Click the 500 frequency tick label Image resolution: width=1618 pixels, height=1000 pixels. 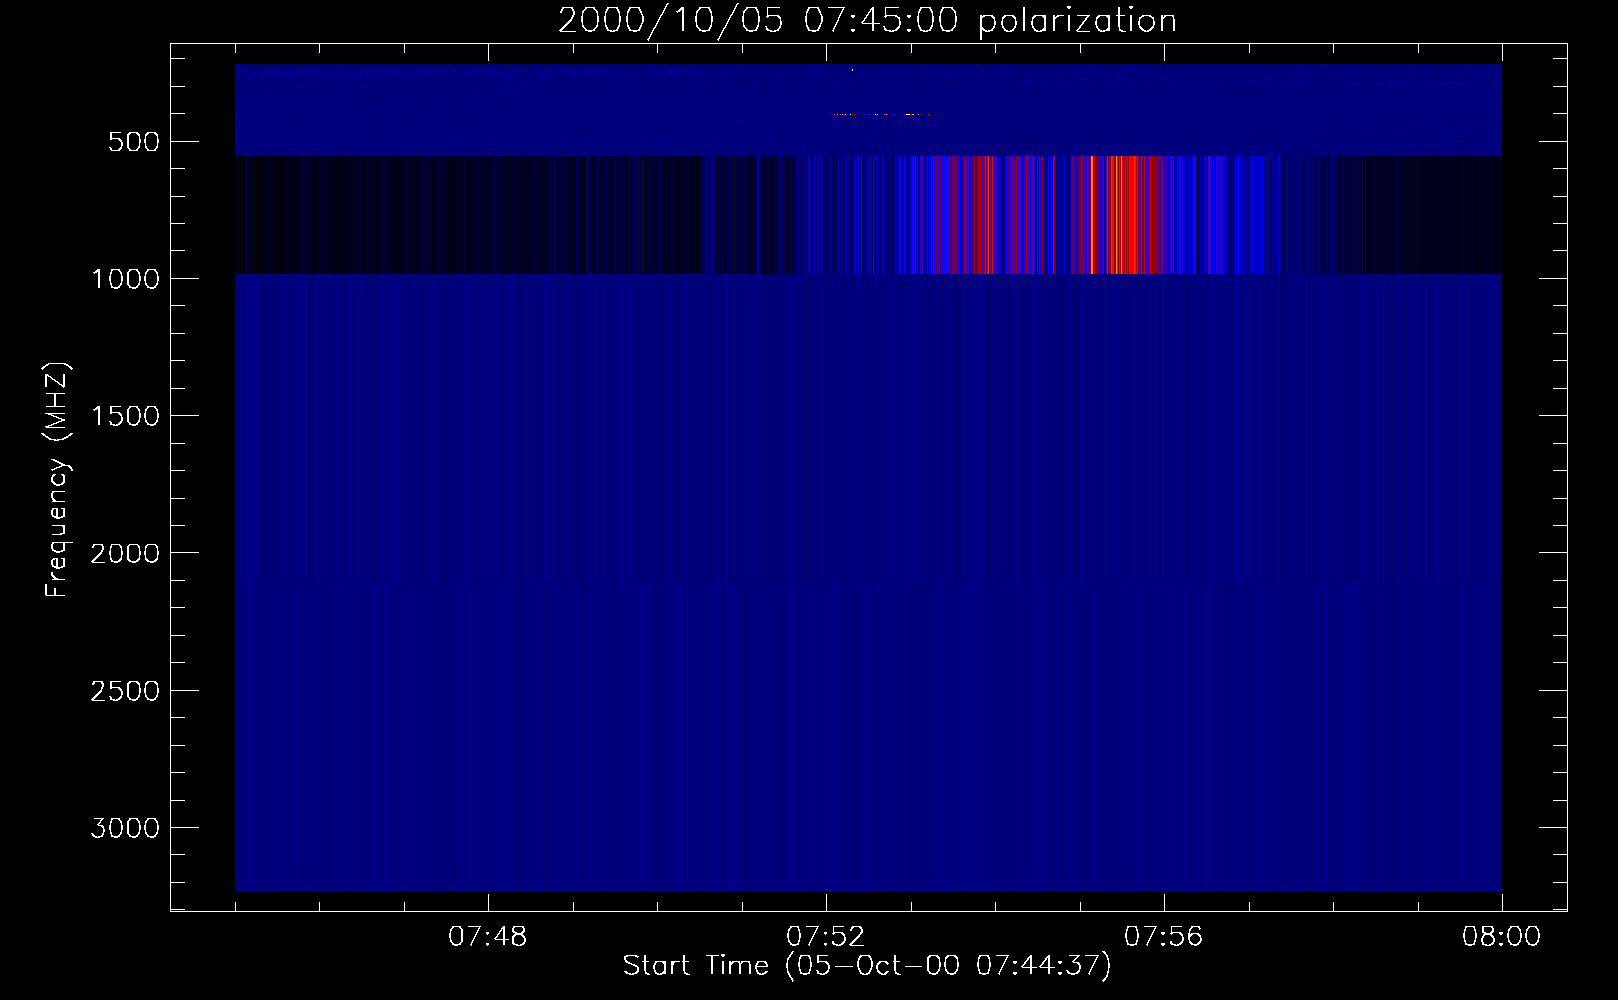point(135,142)
